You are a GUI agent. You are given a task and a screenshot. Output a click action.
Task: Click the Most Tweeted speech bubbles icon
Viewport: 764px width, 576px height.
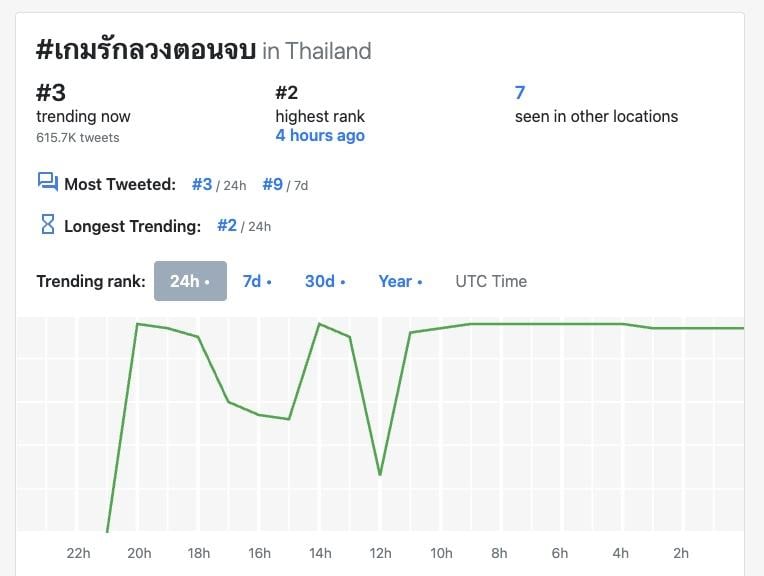click(47, 182)
